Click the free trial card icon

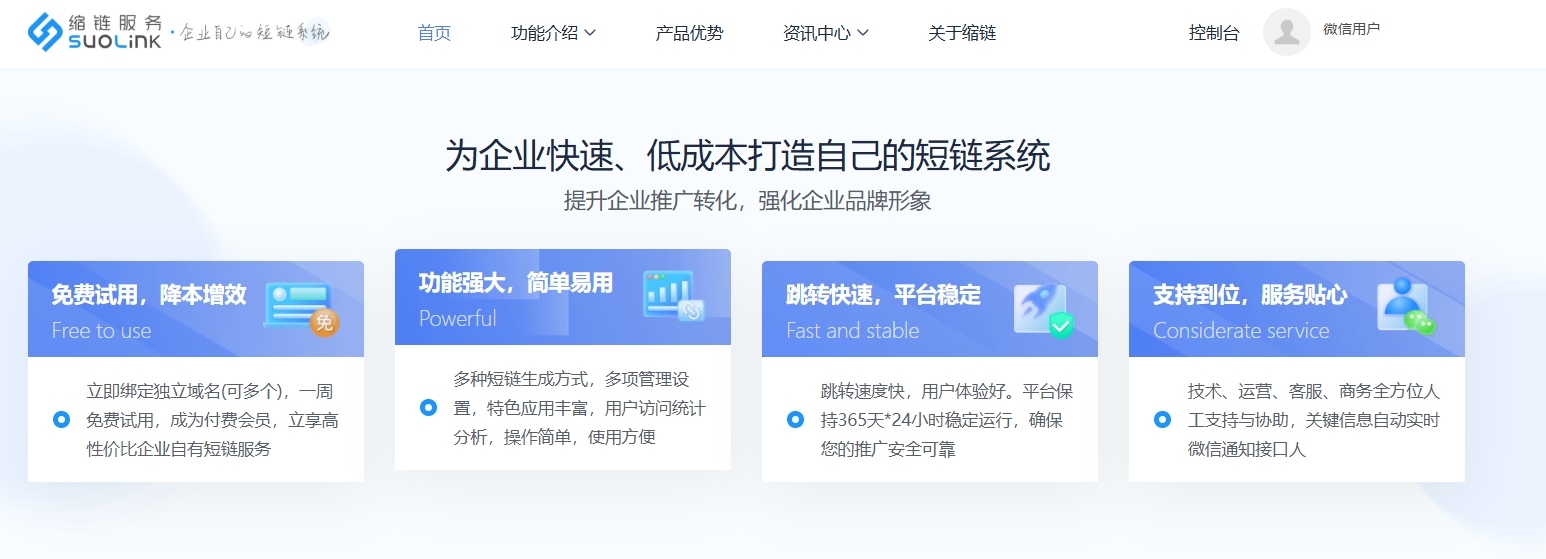point(301,308)
